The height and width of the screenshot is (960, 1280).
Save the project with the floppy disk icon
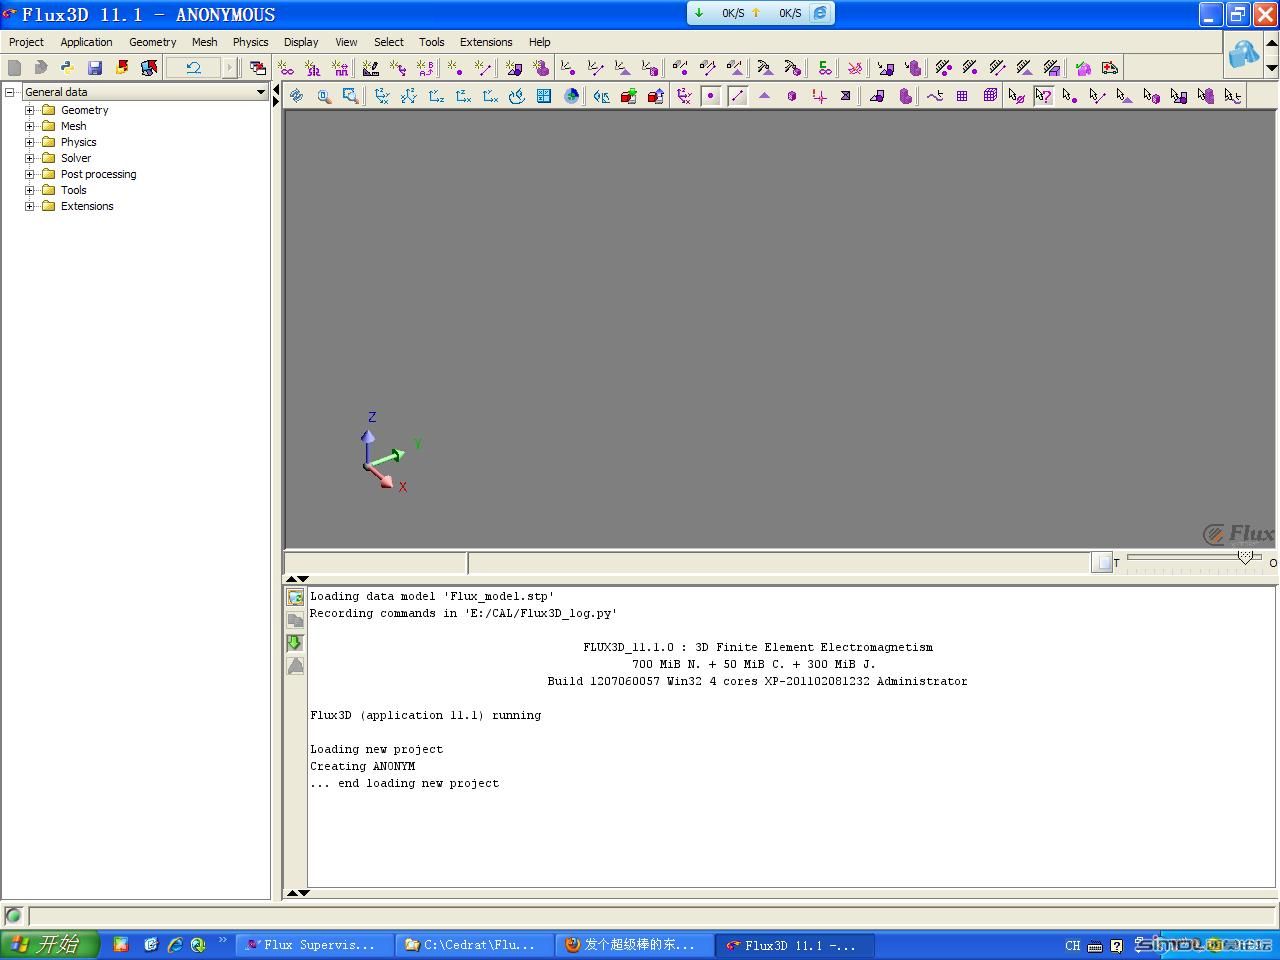point(95,68)
